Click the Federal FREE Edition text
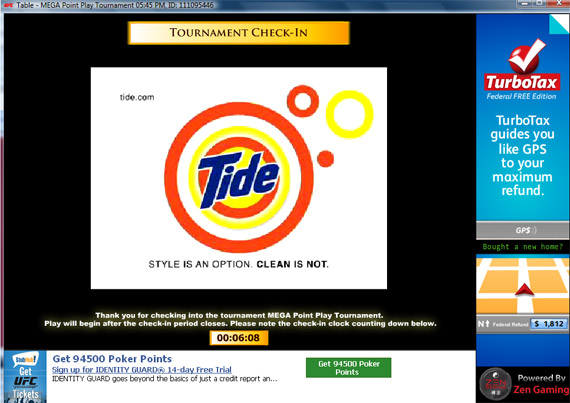The image size is (570, 403). click(x=522, y=96)
